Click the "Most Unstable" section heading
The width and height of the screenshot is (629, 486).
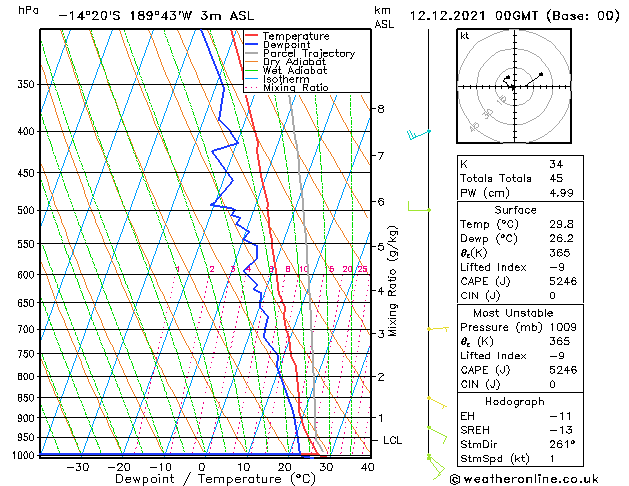pyautogui.click(x=513, y=313)
